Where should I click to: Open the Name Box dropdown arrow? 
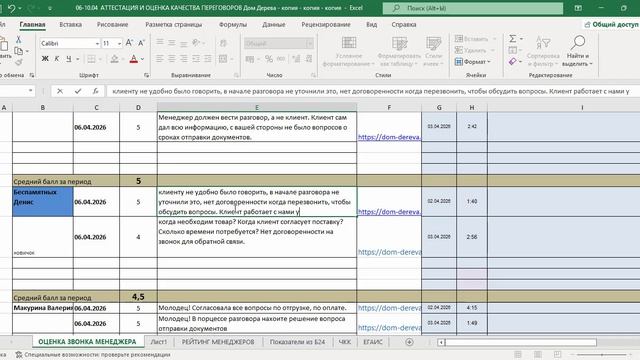[x=31, y=91]
